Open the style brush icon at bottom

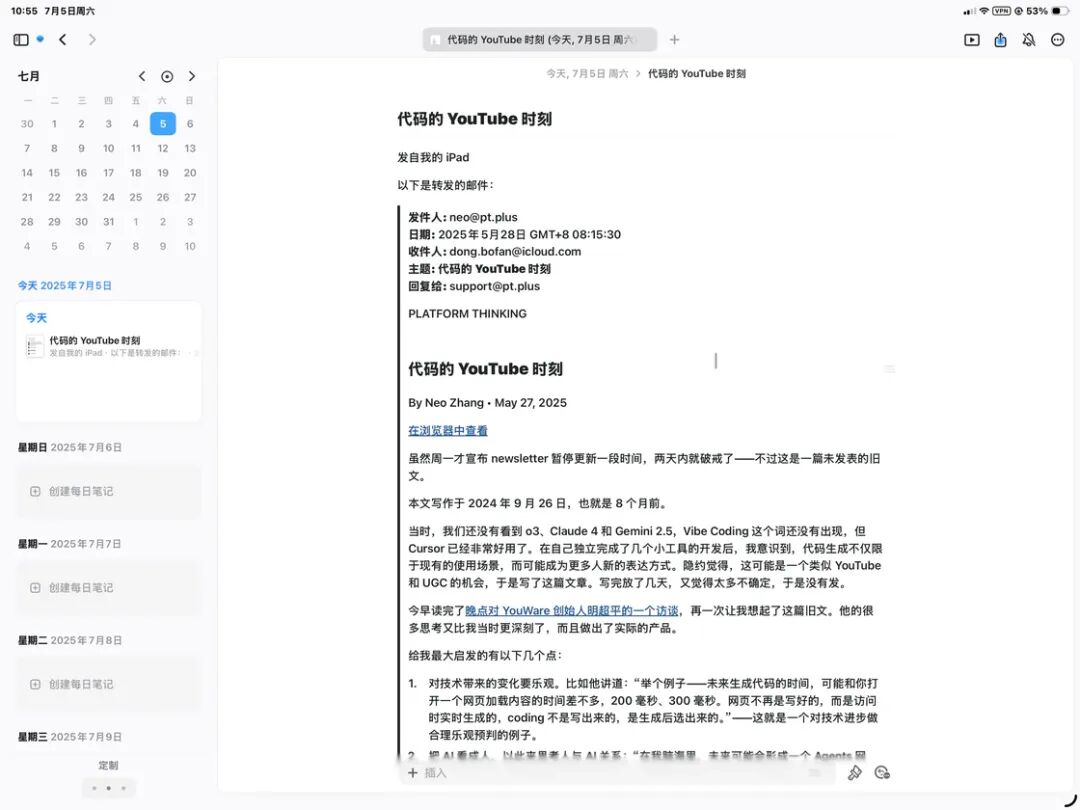click(855, 773)
